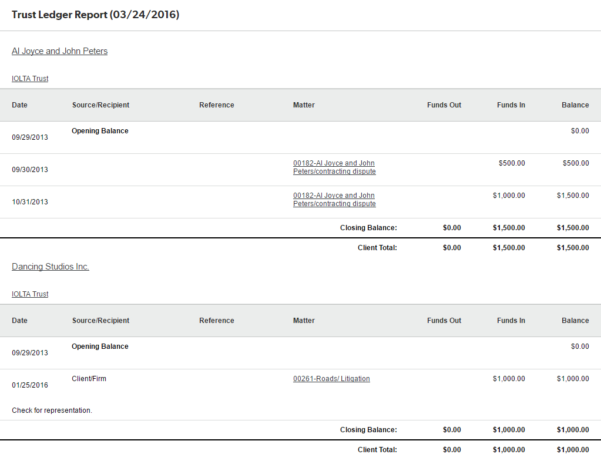
Task: Click Funds Out header in Al Joyce table
Action: tap(444, 104)
